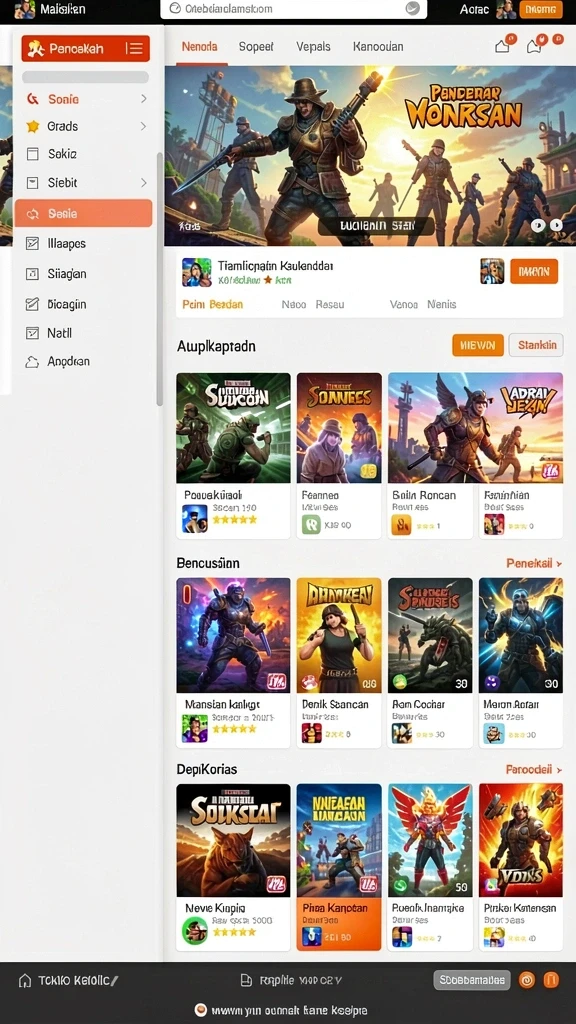
Task: Click the red icon beside Sonie
Action: (x=33, y=99)
